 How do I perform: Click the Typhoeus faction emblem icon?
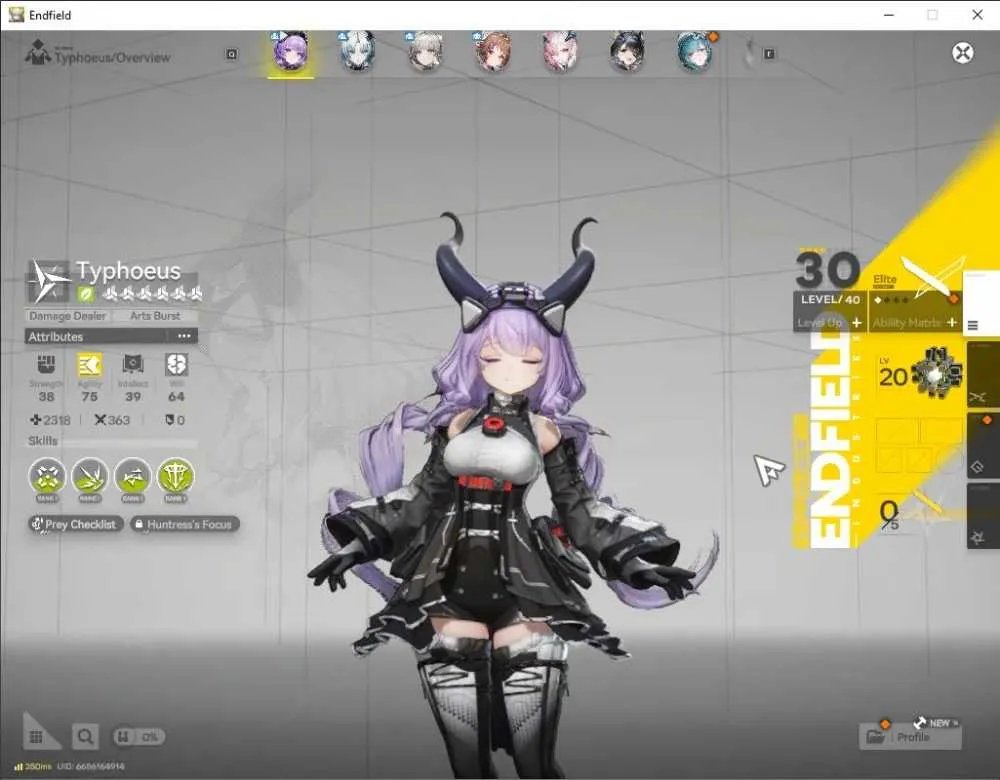[x=48, y=281]
